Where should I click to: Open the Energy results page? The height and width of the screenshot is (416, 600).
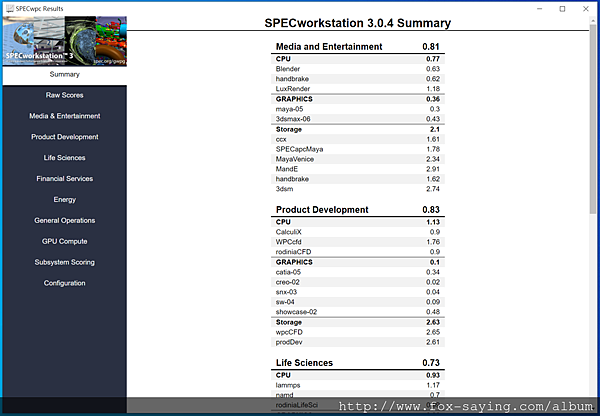64,199
